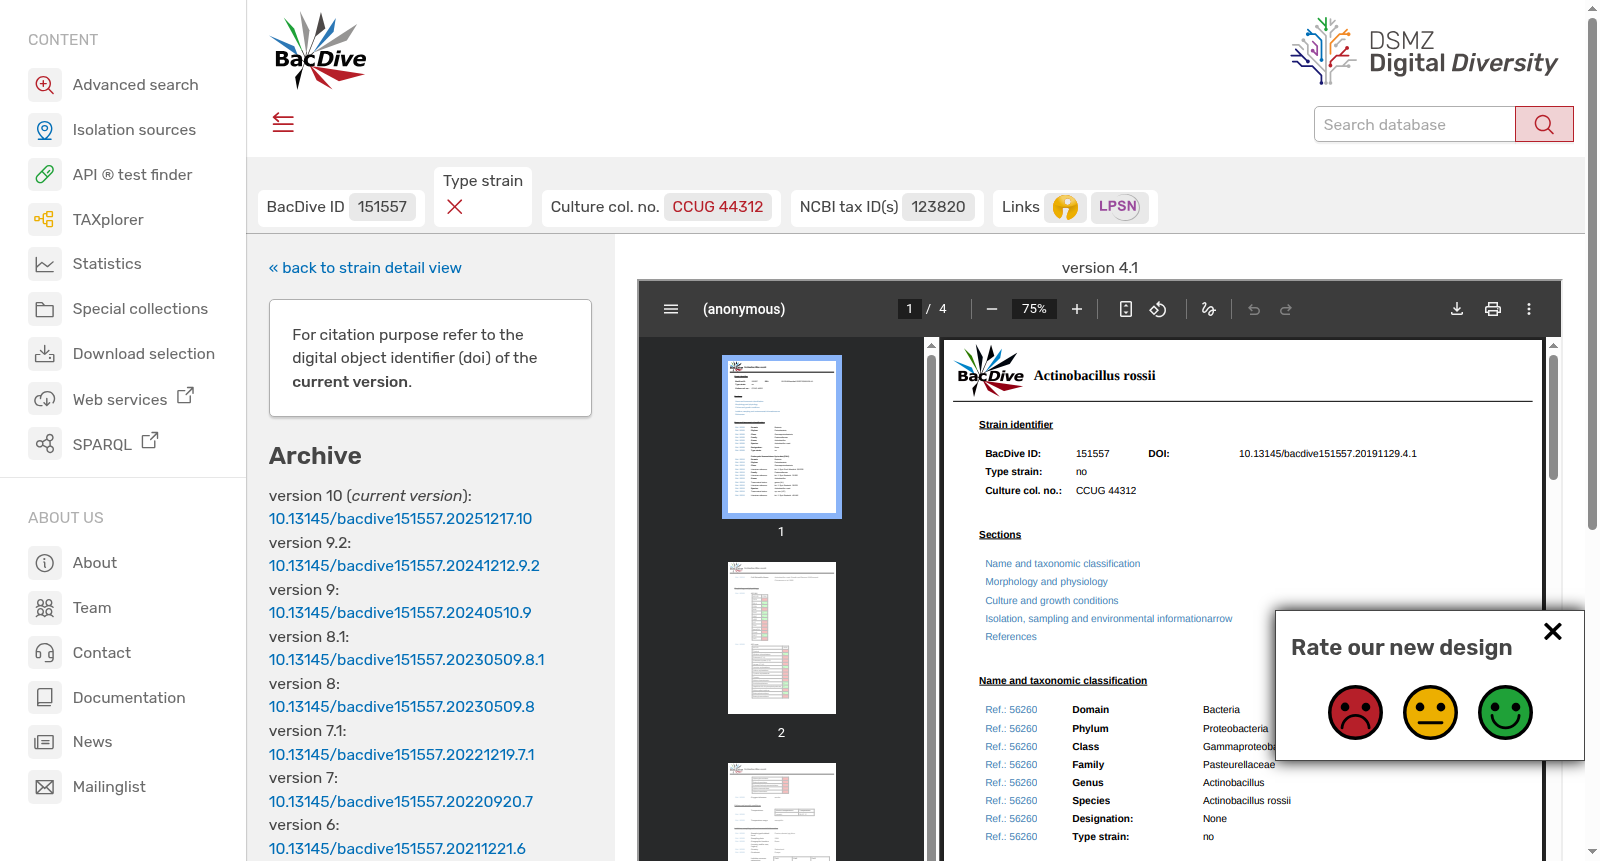Select PDF page 2 thumbnail
1600x861 pixels.
tap(782, 638)
